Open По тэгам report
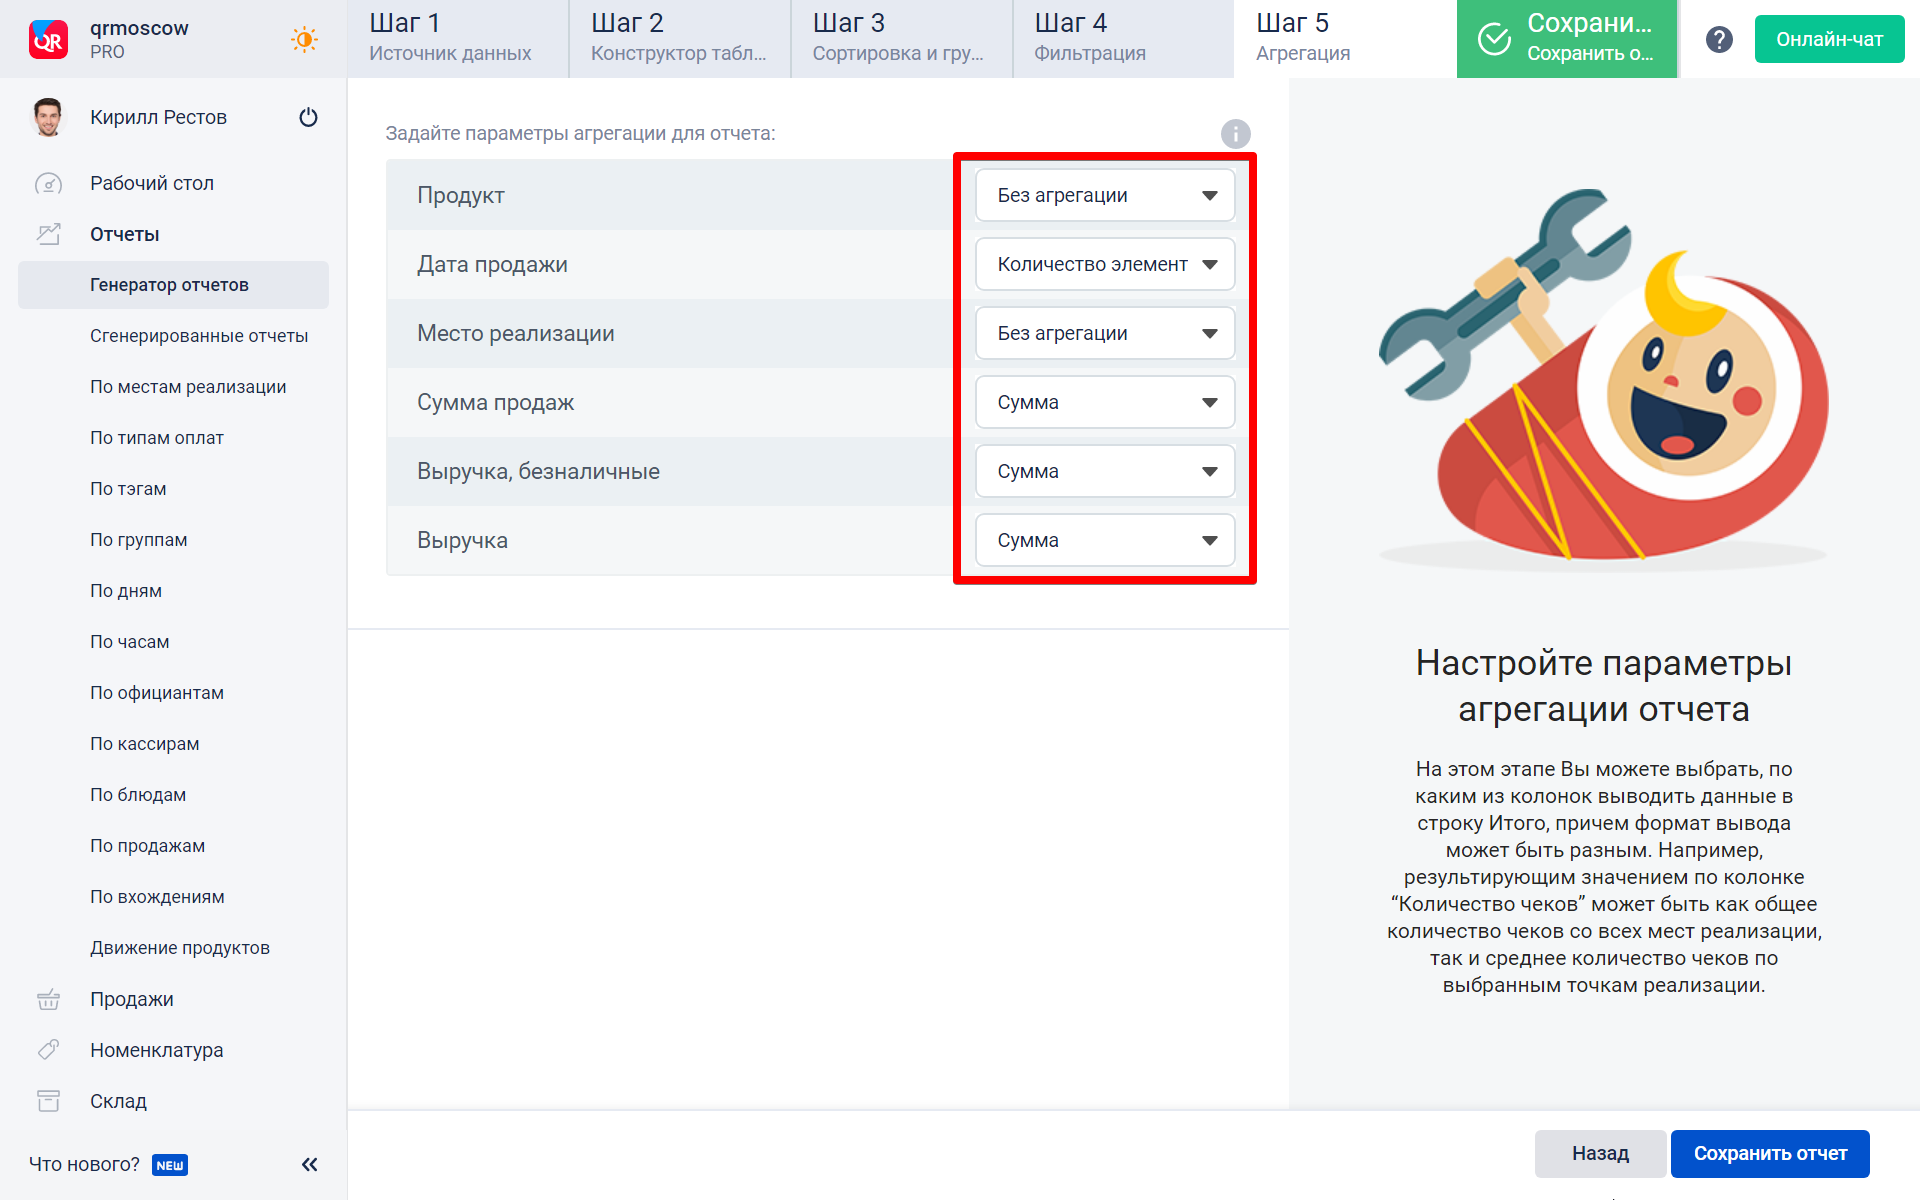 128,489
